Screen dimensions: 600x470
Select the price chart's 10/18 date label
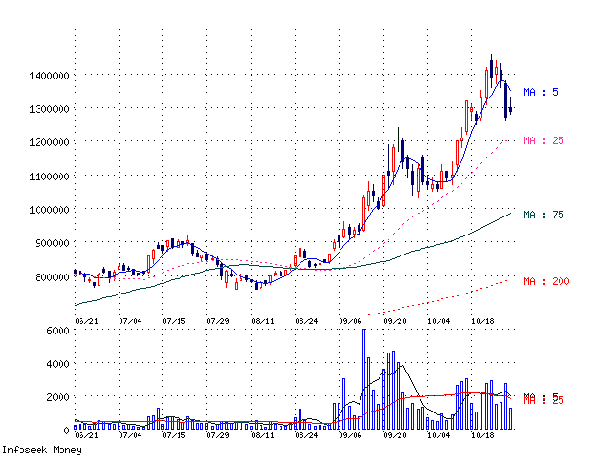[x=483, y=321]
